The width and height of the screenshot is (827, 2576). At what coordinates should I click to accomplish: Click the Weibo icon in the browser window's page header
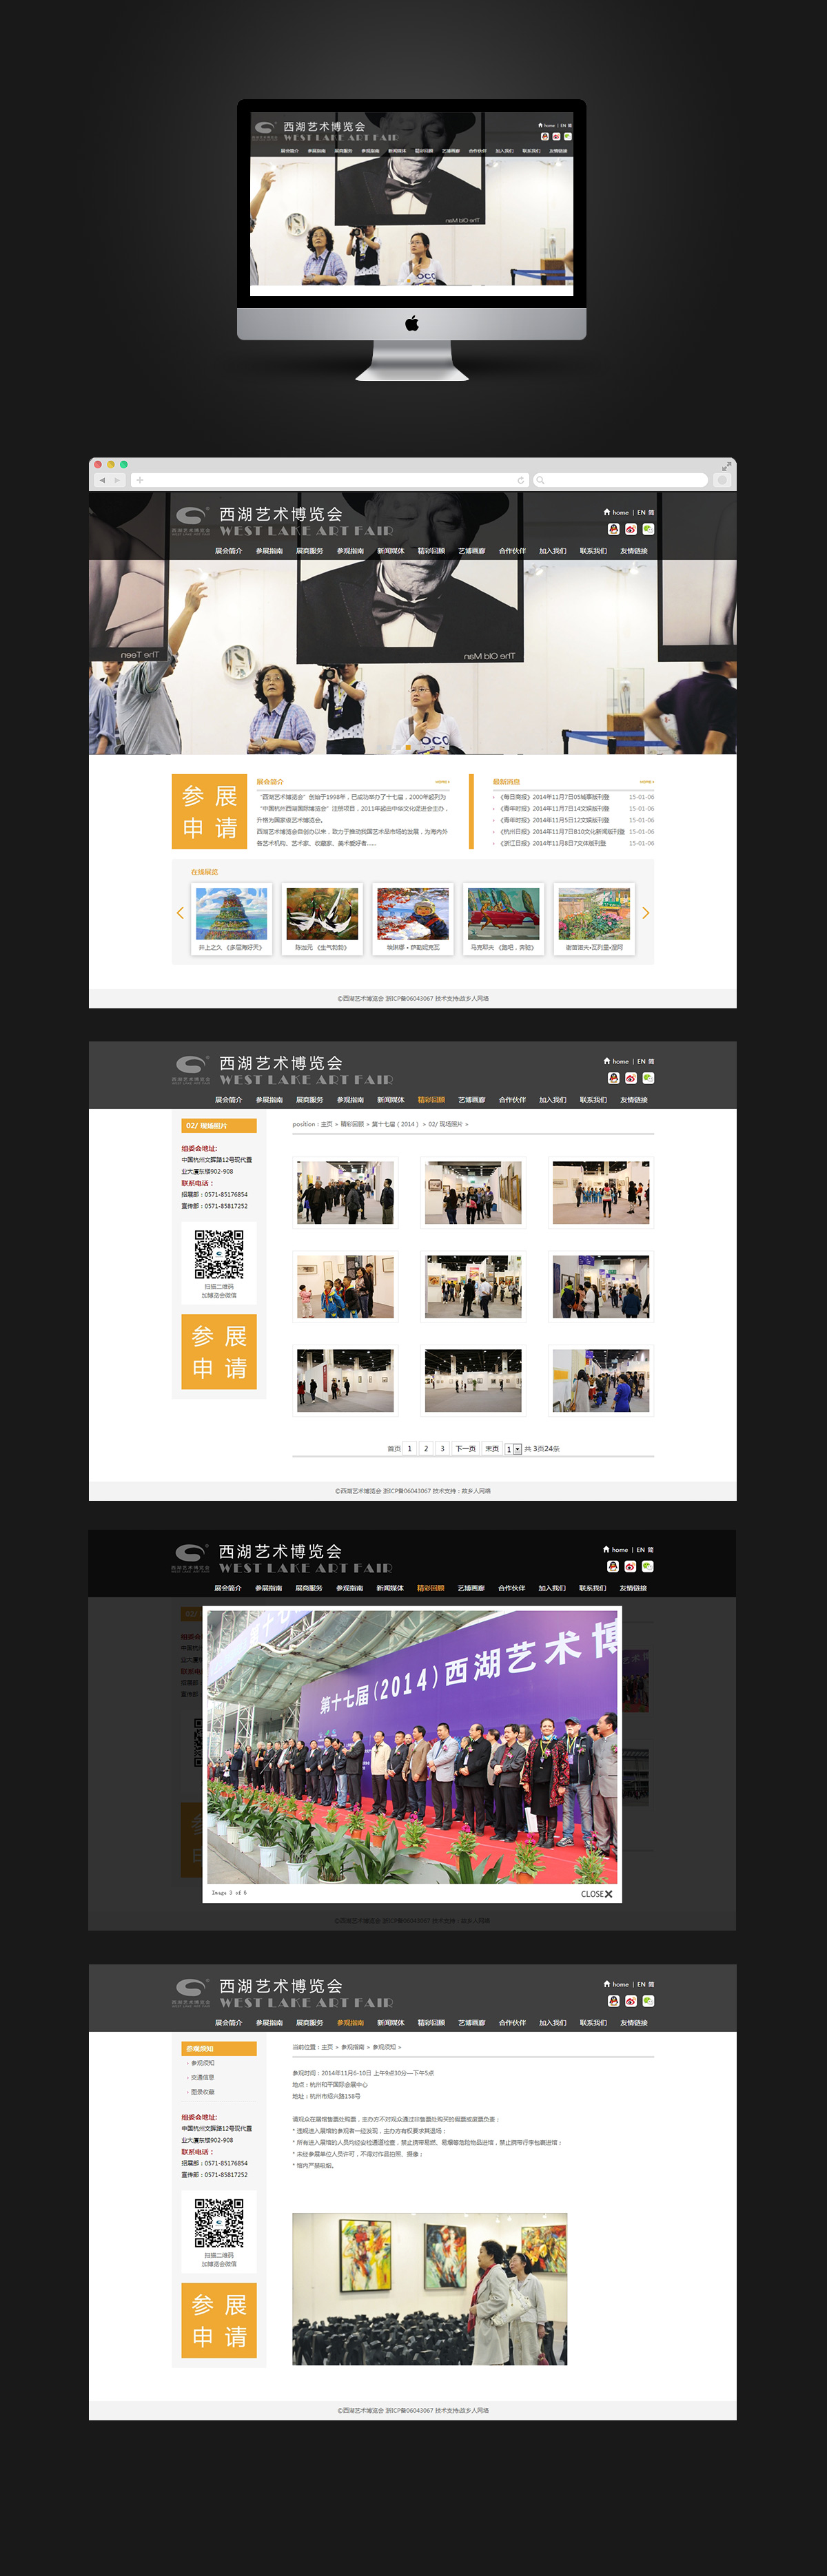[x=630, y=529]
